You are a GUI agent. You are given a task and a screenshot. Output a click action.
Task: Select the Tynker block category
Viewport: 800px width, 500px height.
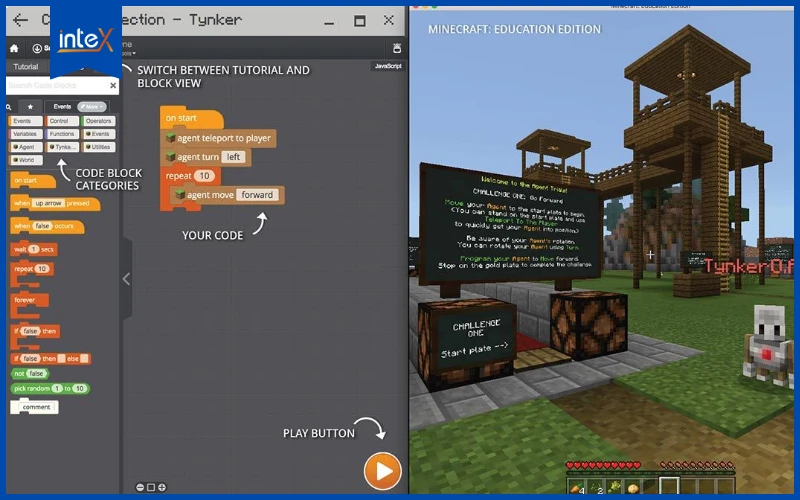[62, 147]
